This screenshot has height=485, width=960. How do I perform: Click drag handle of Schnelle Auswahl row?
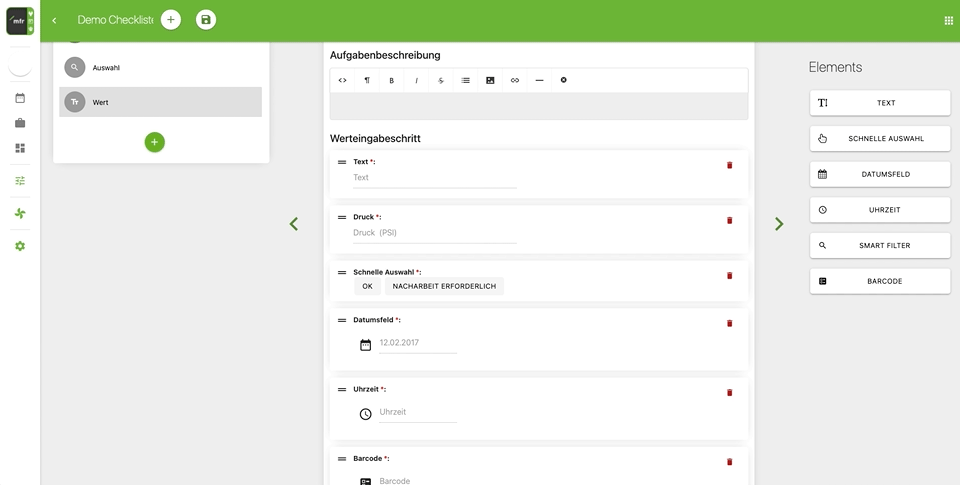click(342, 273)
